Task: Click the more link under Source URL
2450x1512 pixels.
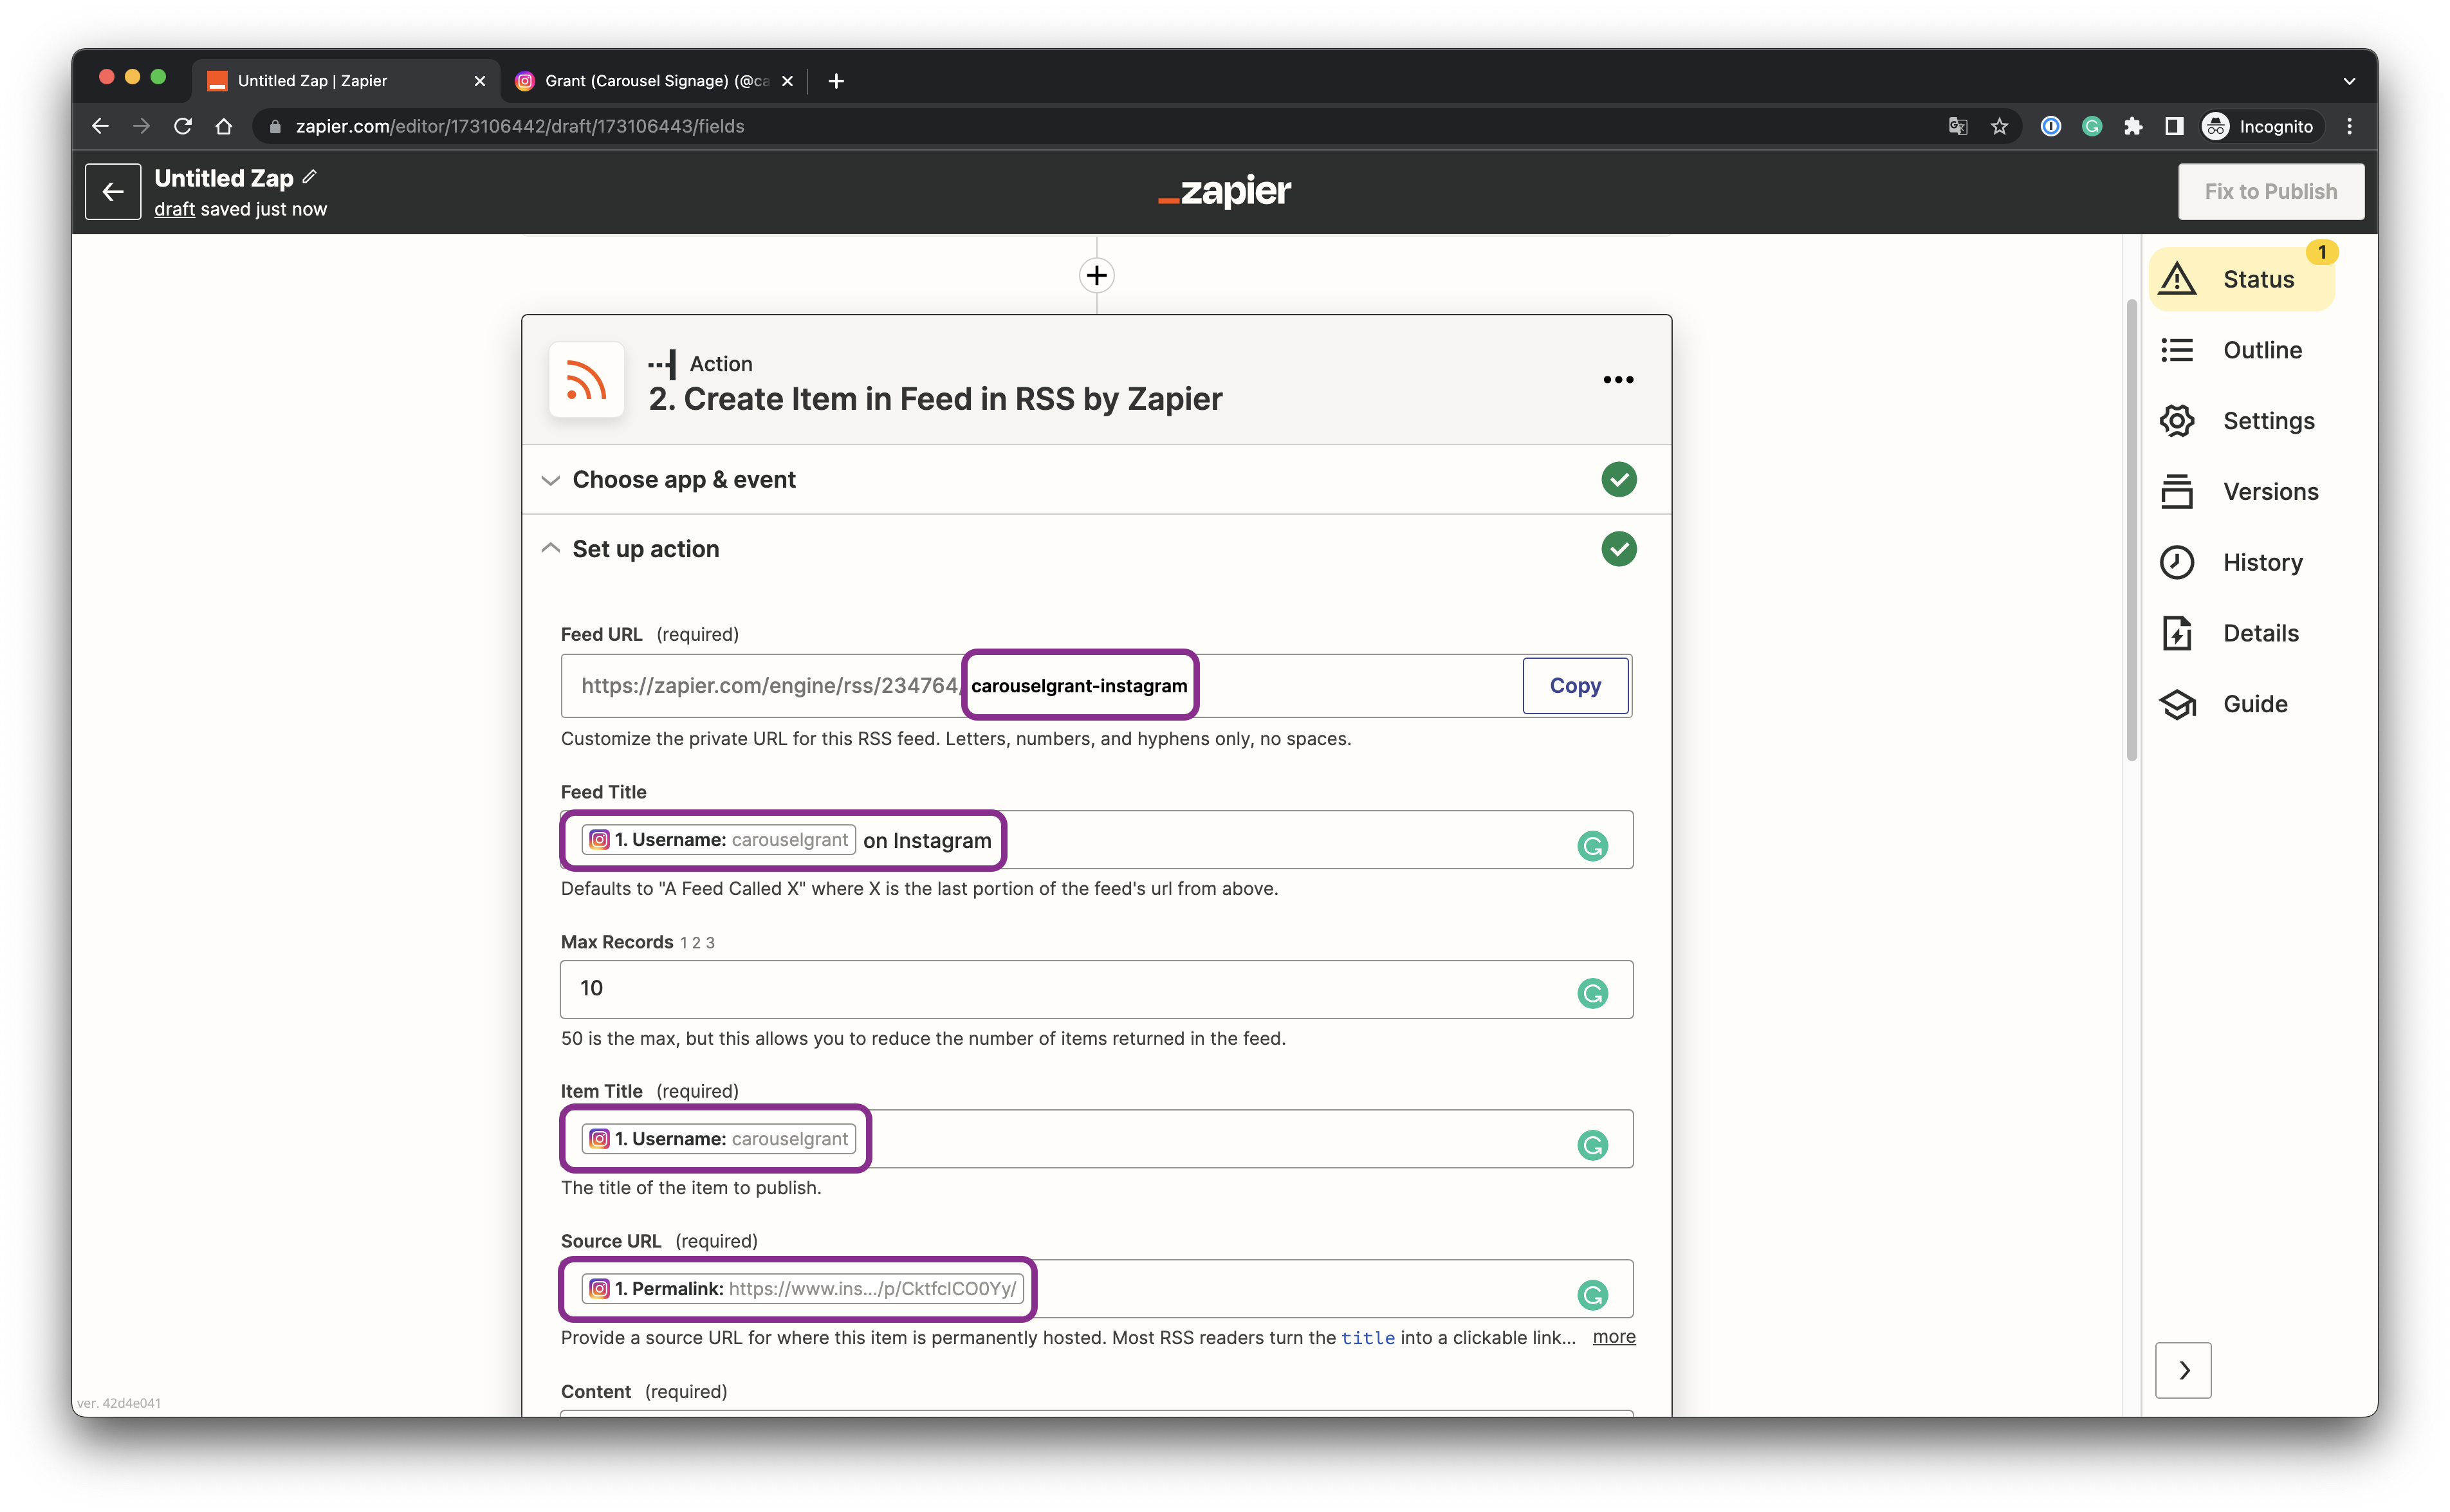Action: click(x=1614, y=1337)
